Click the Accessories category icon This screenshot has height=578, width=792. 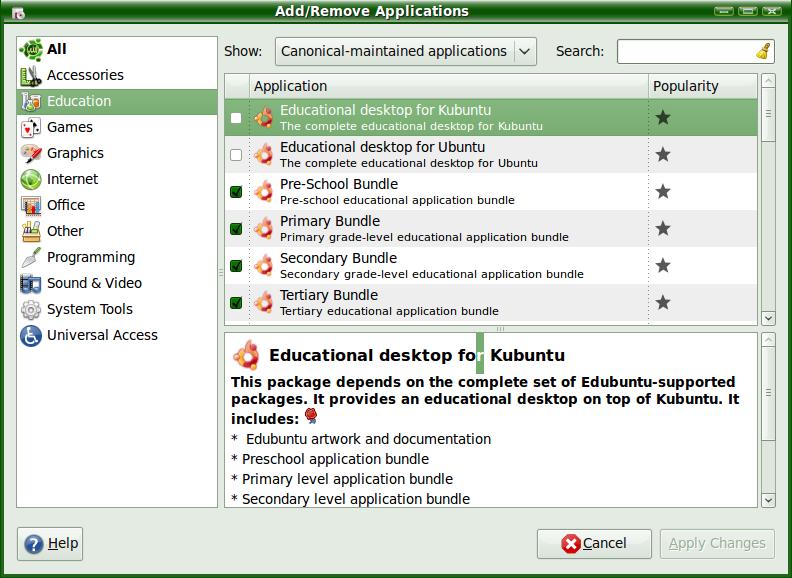pyautogui.click(x=31, y=75)
